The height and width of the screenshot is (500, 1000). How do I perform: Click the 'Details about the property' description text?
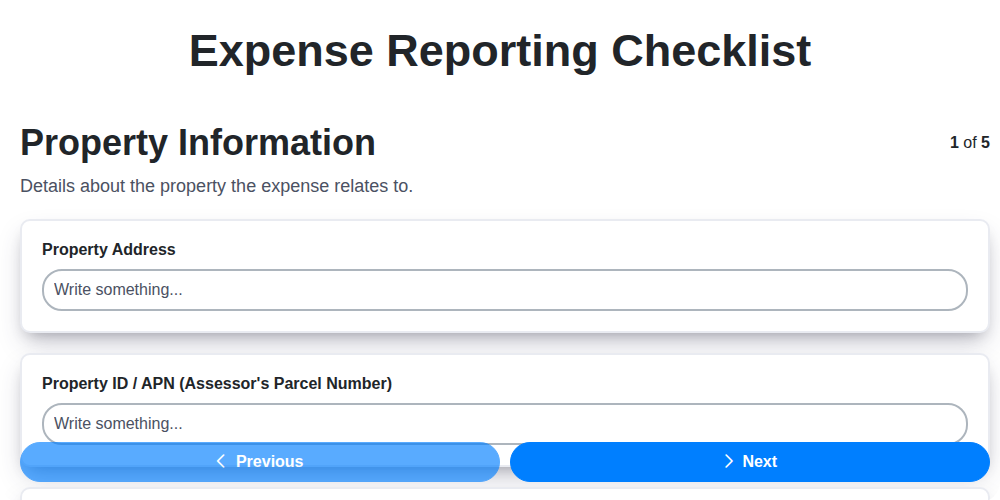click(217, 186)
